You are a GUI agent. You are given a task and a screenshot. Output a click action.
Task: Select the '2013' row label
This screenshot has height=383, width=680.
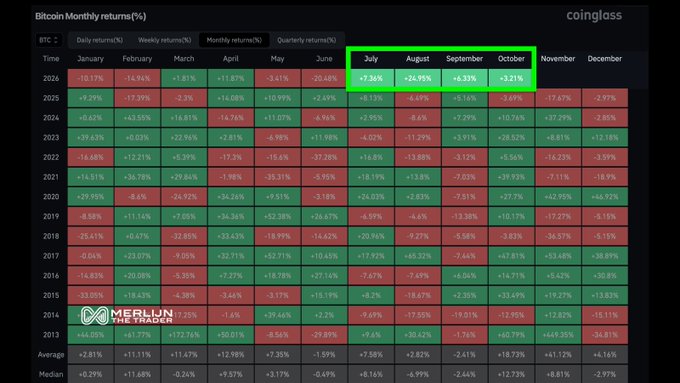pos(51,335)
